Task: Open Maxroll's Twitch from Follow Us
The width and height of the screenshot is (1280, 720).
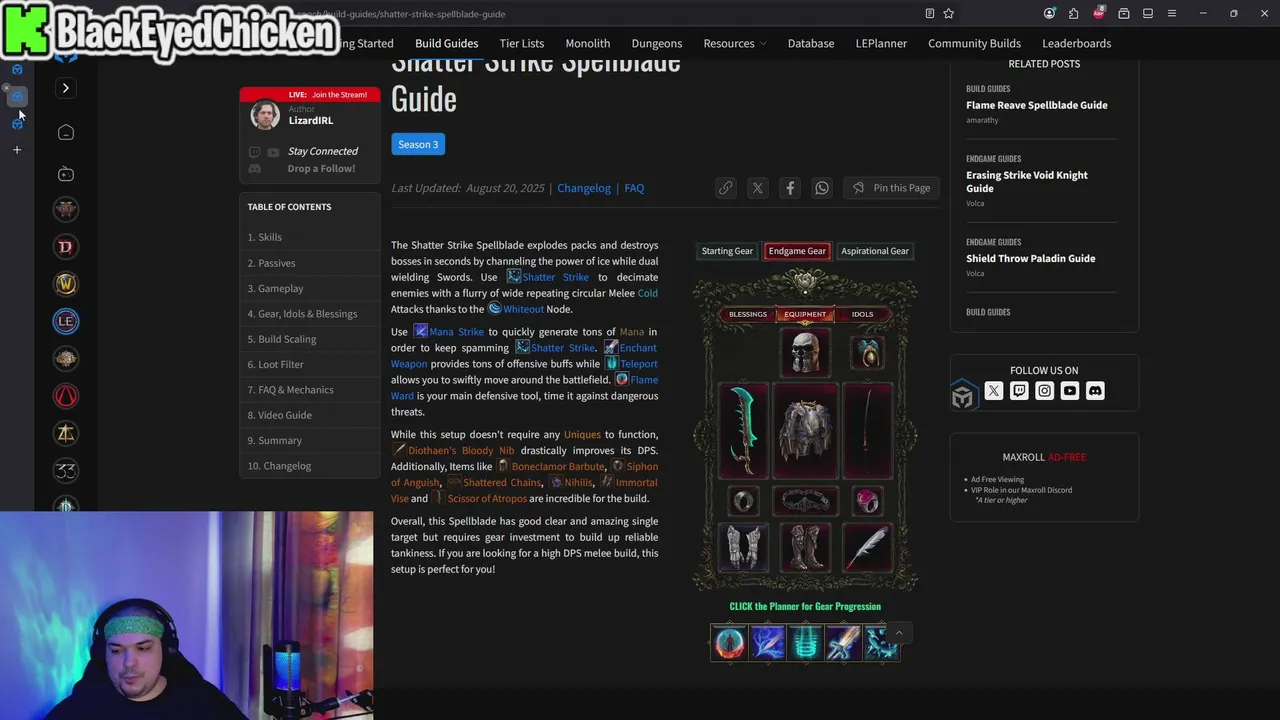Action: pos(1019,391)
